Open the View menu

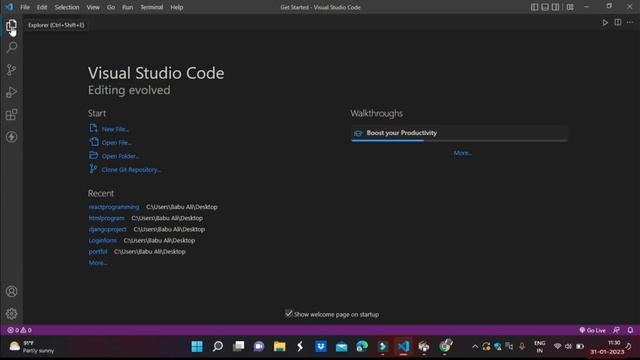click(x=93, y=7)
